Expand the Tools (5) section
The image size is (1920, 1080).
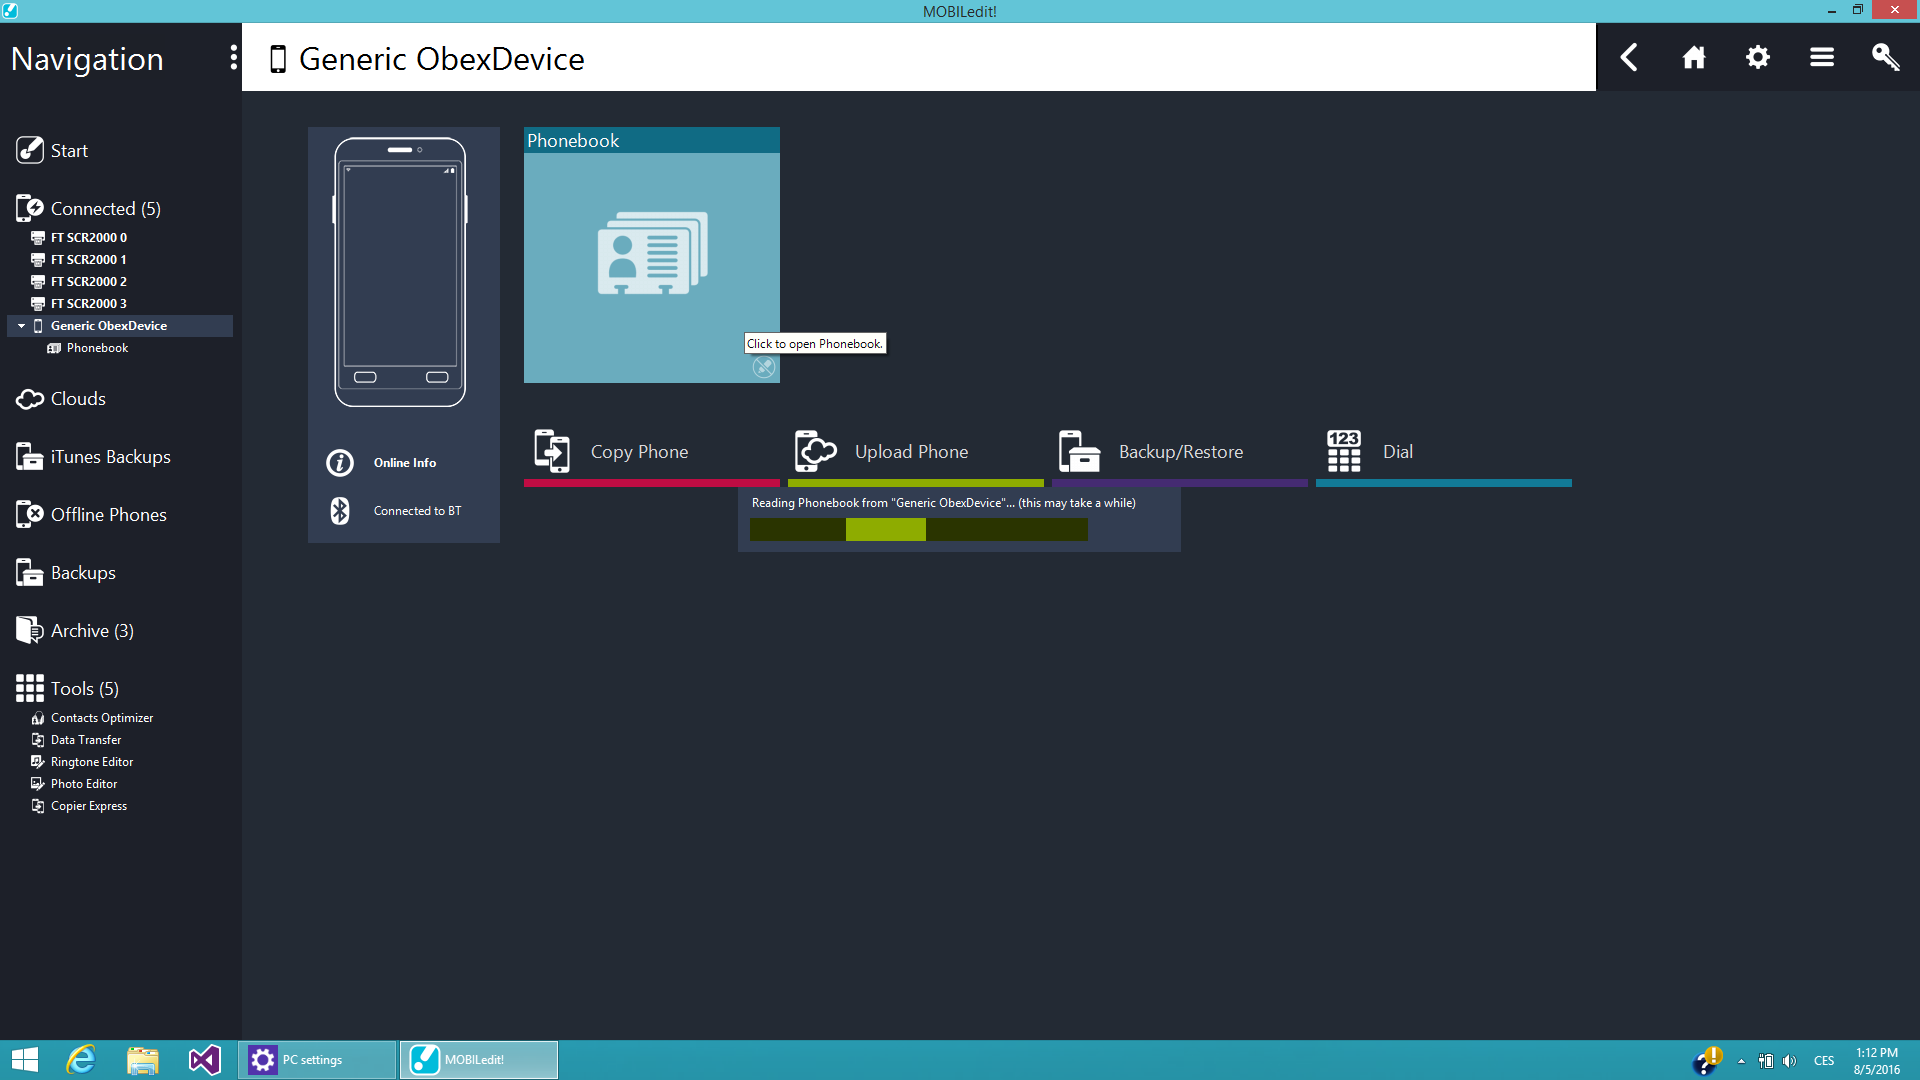[x=84, y=688]
